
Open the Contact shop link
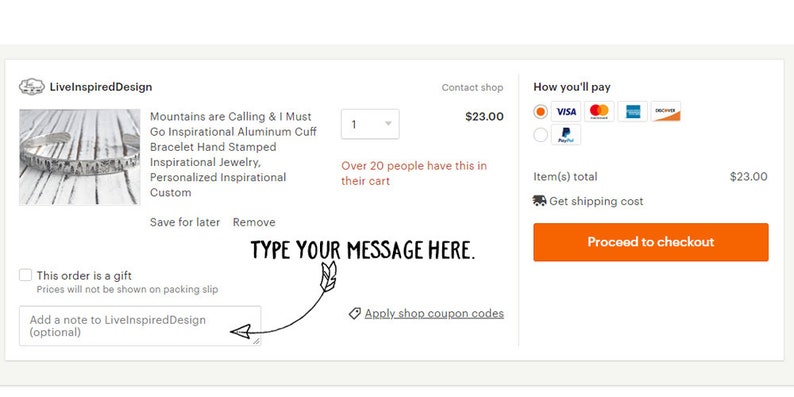[472, 88]
